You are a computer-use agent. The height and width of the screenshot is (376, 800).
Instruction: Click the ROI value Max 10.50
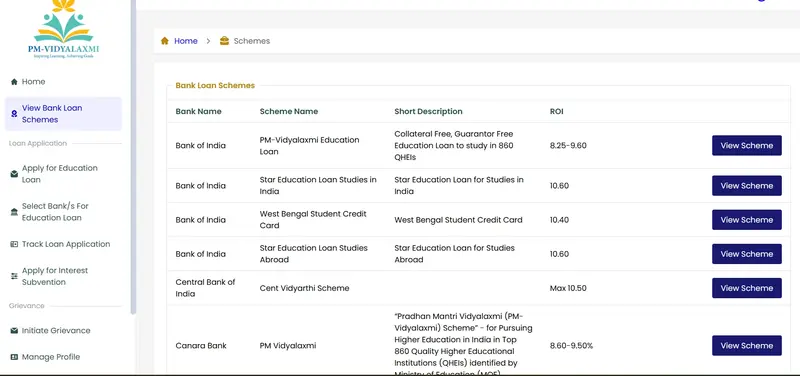tap(568, 288)
